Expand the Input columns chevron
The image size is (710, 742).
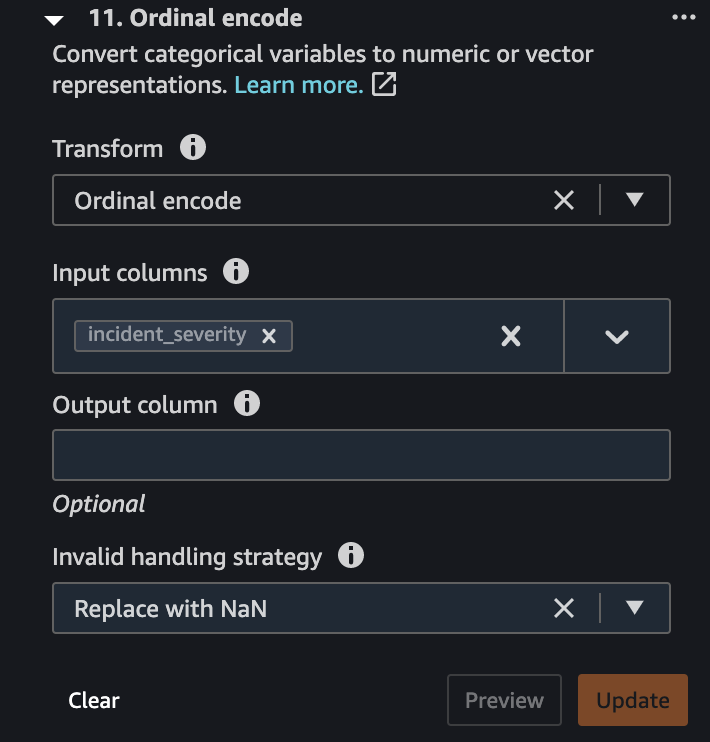(617, 336)
